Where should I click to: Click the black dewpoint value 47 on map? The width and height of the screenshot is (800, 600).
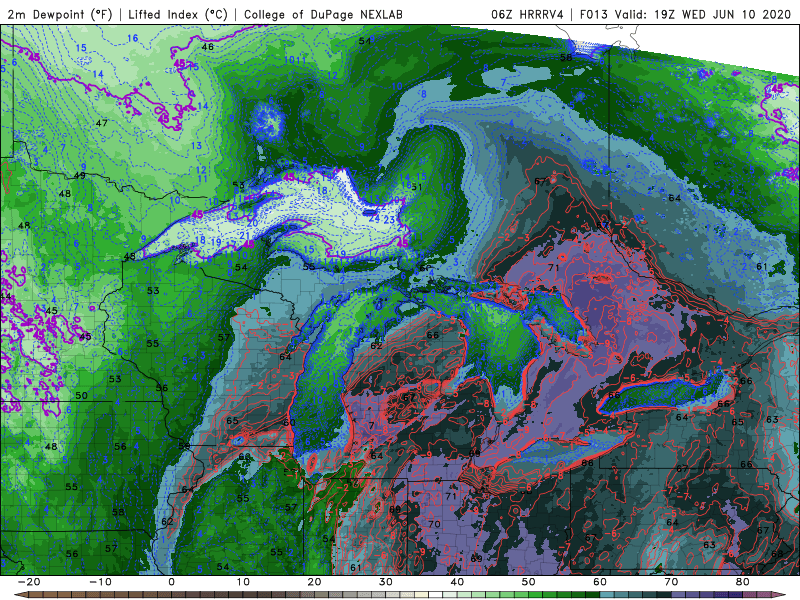[102, 123]
